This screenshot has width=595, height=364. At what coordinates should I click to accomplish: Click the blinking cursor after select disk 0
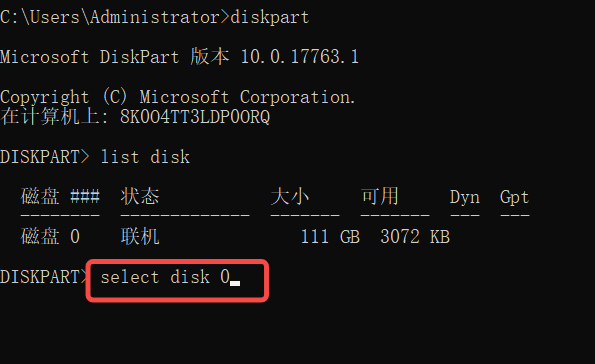(235, 283)
